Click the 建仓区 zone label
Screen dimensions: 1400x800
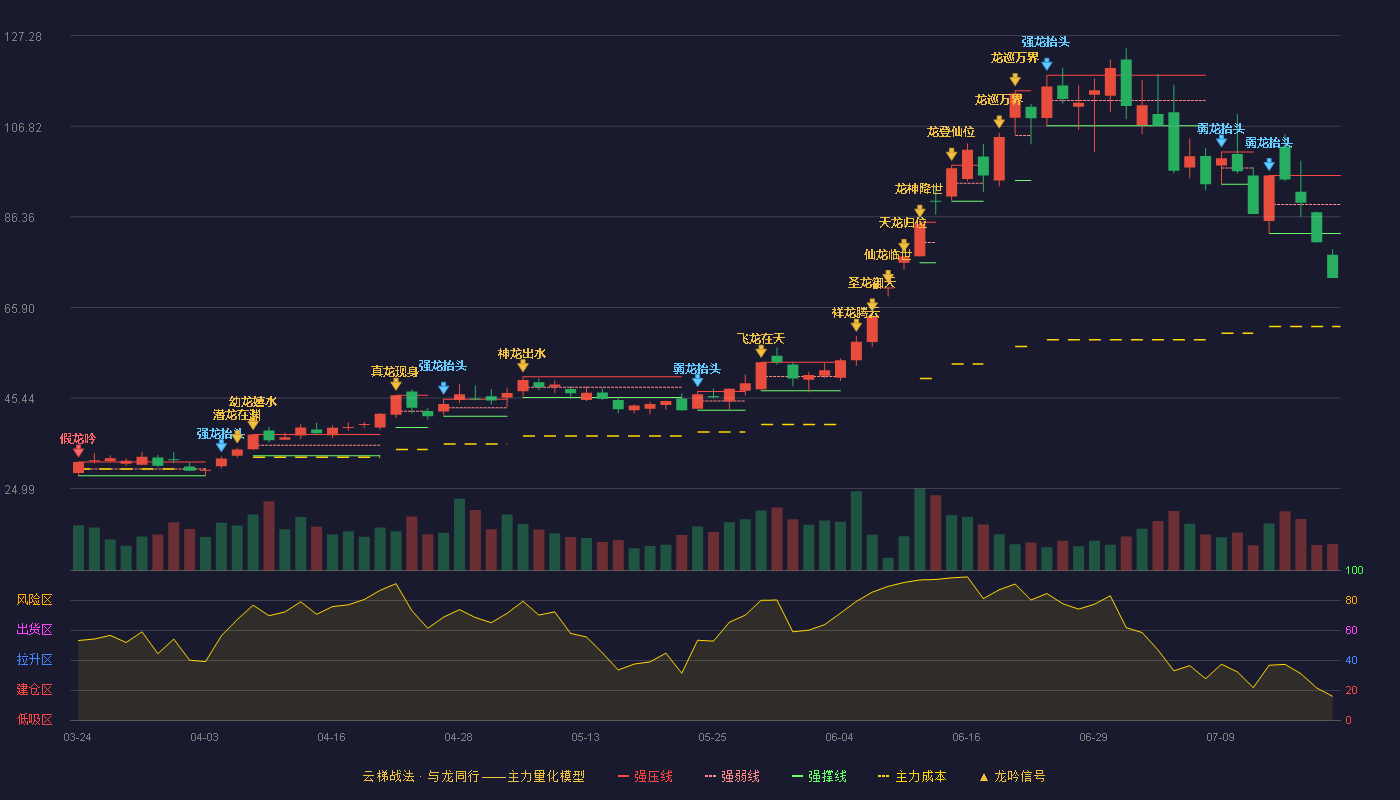35,690
